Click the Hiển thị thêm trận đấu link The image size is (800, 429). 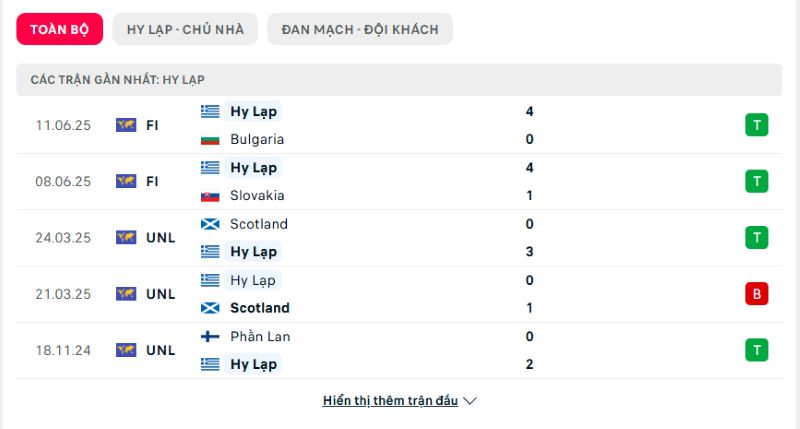pos(390,401)
